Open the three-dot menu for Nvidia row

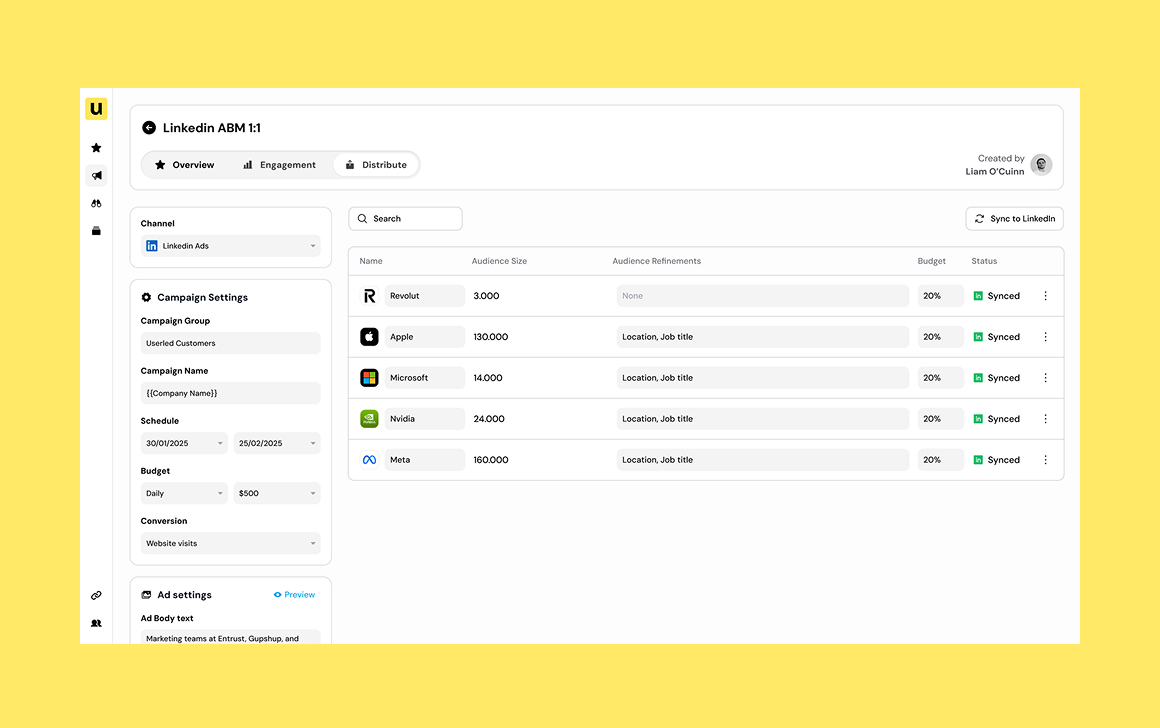pos(1045,419)
